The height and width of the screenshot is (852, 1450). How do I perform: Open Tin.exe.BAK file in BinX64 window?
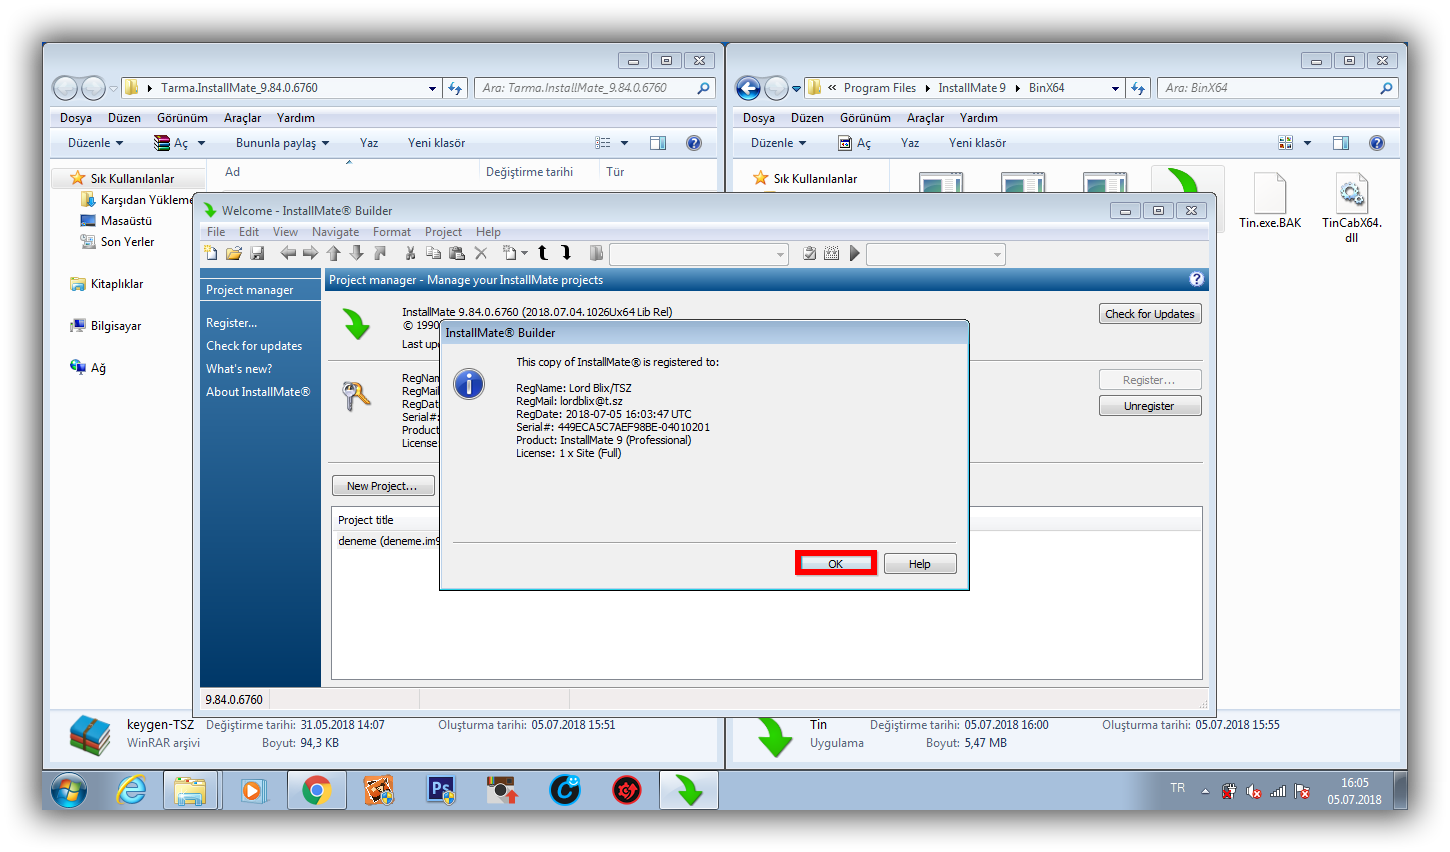pos(1270,202)
